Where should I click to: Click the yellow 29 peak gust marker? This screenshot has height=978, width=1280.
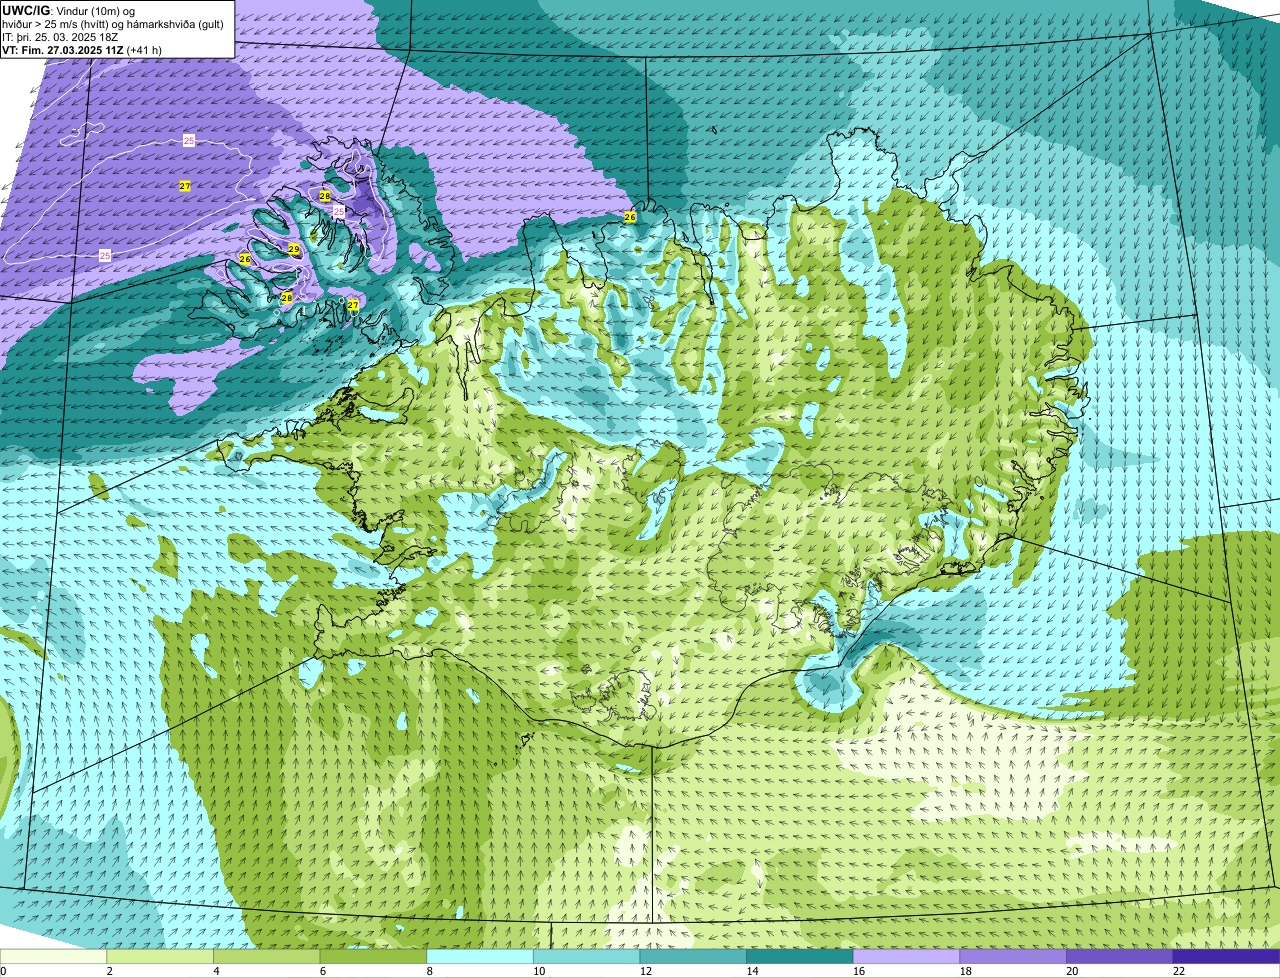(294, 249)
